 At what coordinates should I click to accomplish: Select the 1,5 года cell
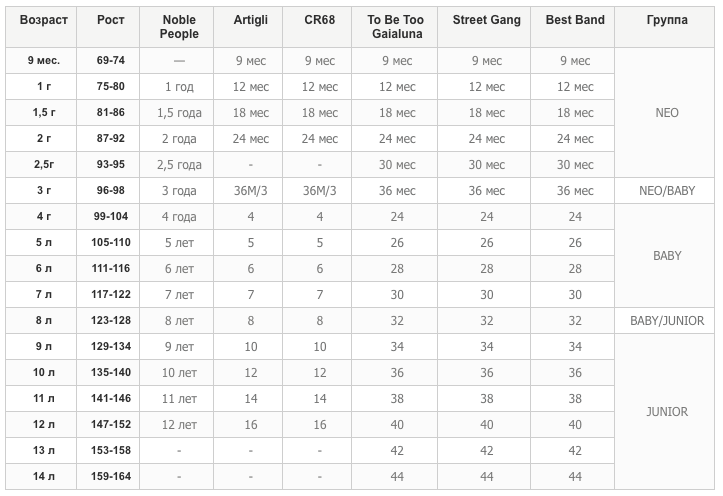(180, 113)
